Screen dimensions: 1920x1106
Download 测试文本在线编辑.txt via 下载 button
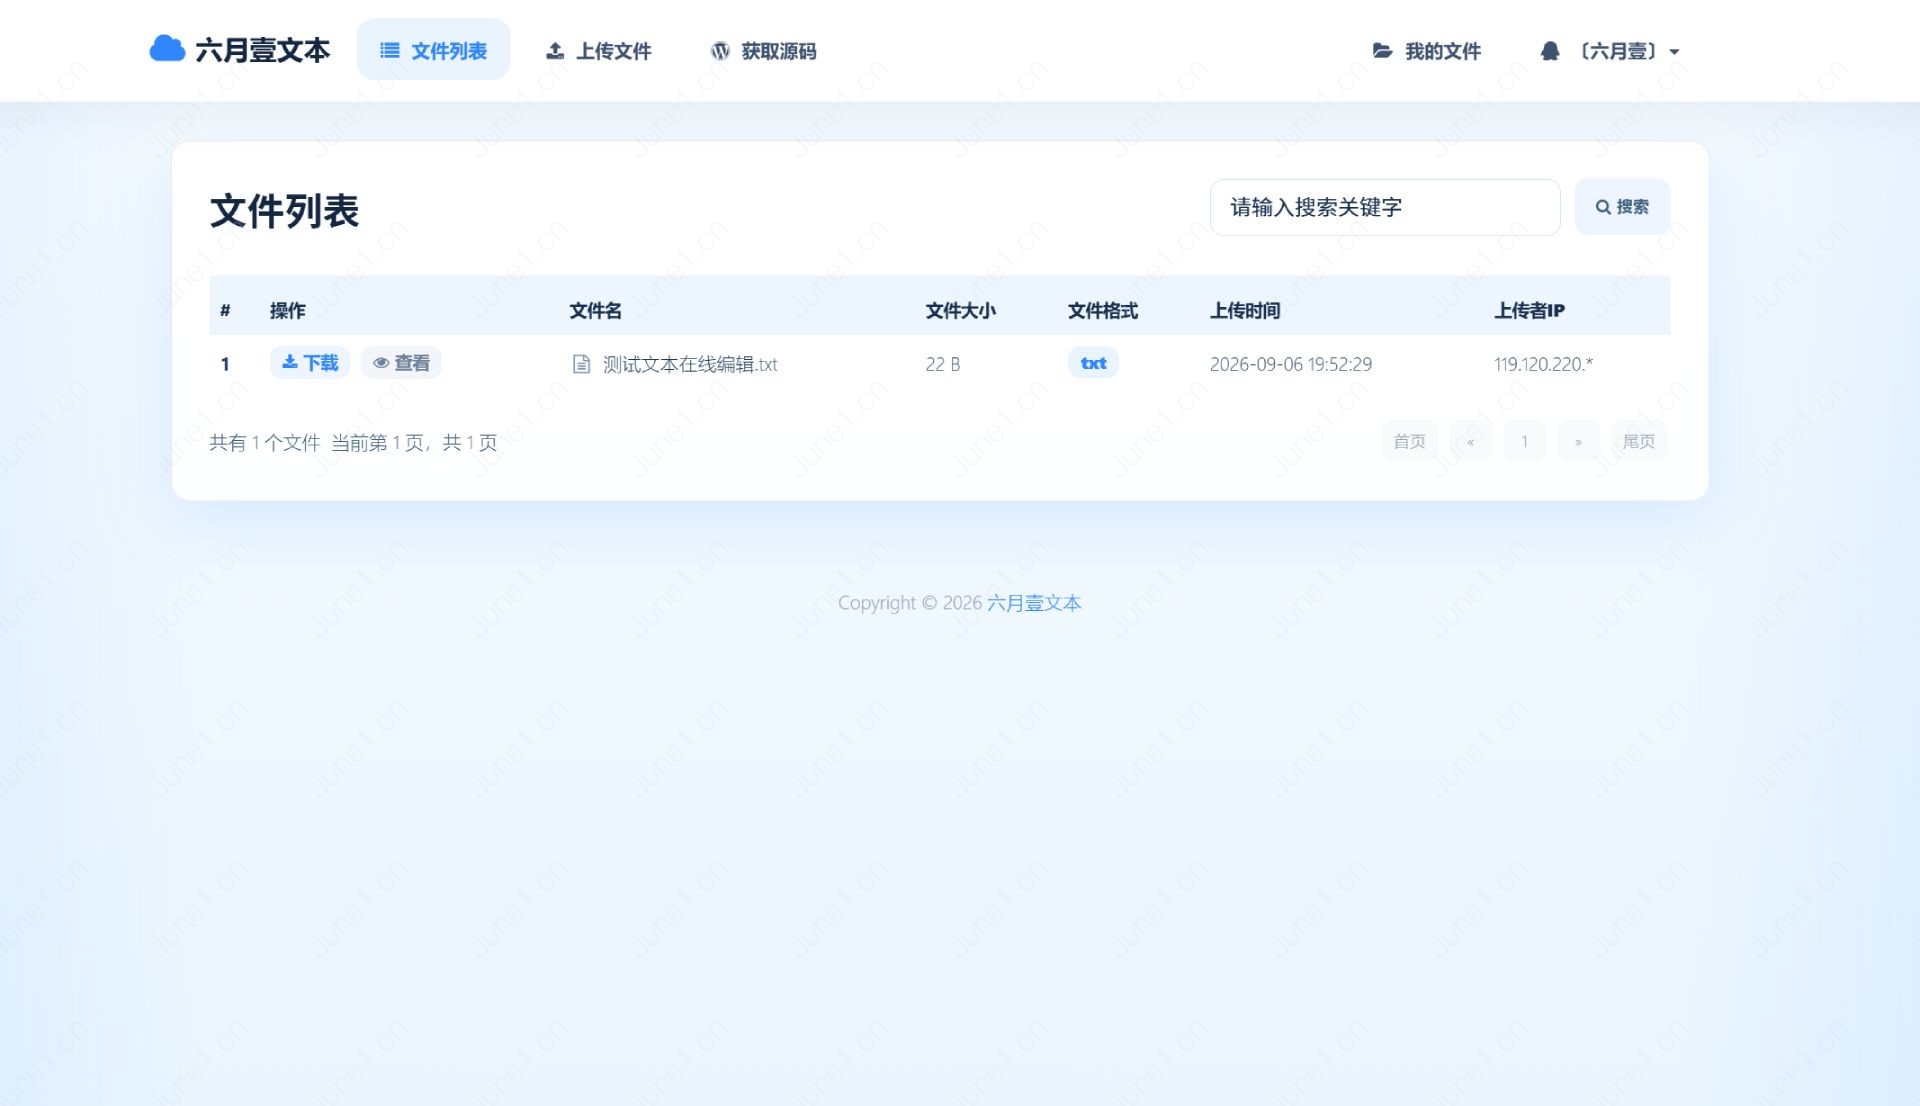pyautogui.click(x=310, y=363)
